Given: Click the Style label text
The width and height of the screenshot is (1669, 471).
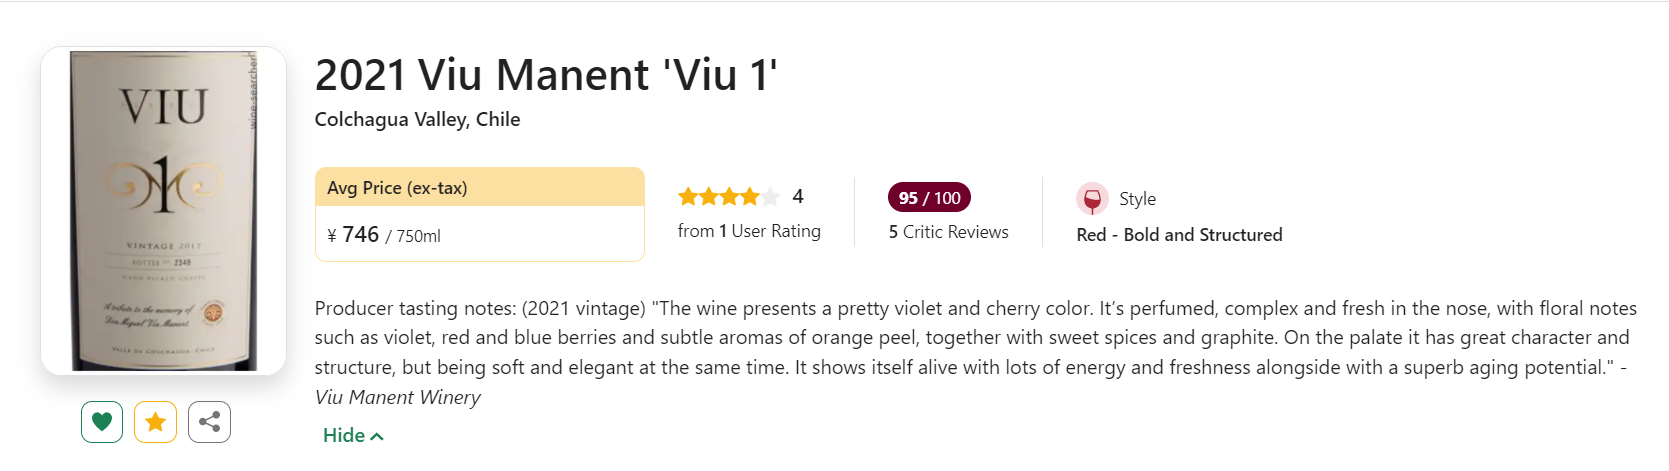Looking at the screenshot, I should pyautogui.click(x=1137, y=199).
